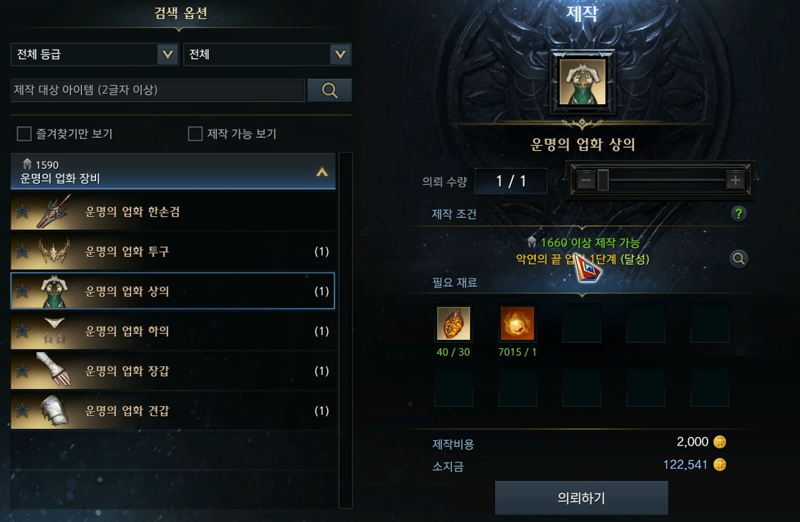Click the green question mark help icon
Viewport: 800px width, 522px height.
click(738, 214)
